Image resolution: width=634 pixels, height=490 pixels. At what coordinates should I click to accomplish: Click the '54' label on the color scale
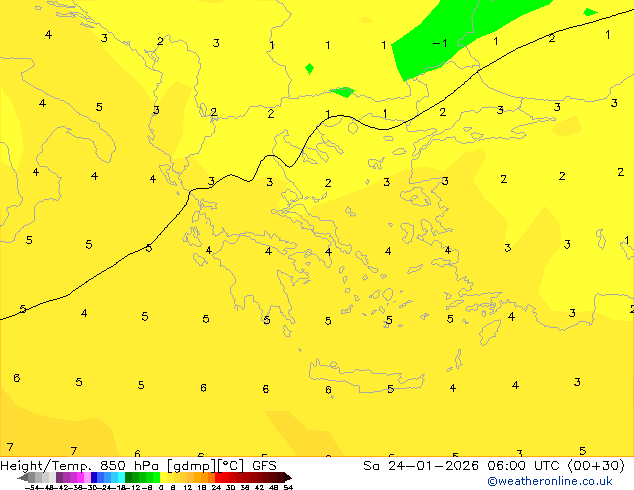click(288, 487)
